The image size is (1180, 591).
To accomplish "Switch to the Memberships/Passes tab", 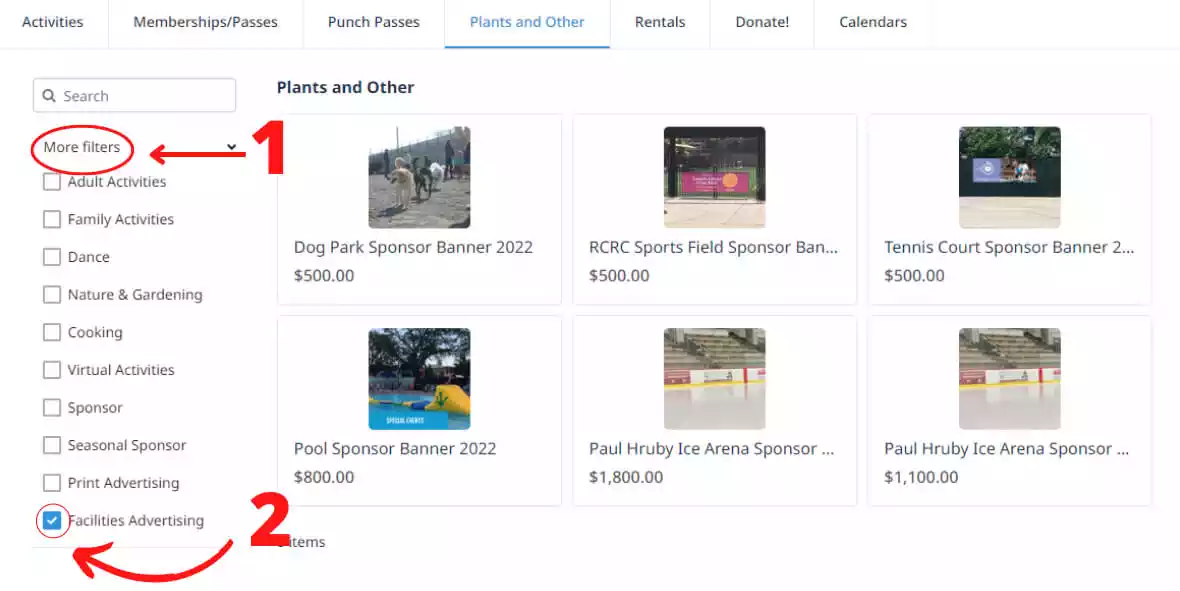I will coord(205,23).
